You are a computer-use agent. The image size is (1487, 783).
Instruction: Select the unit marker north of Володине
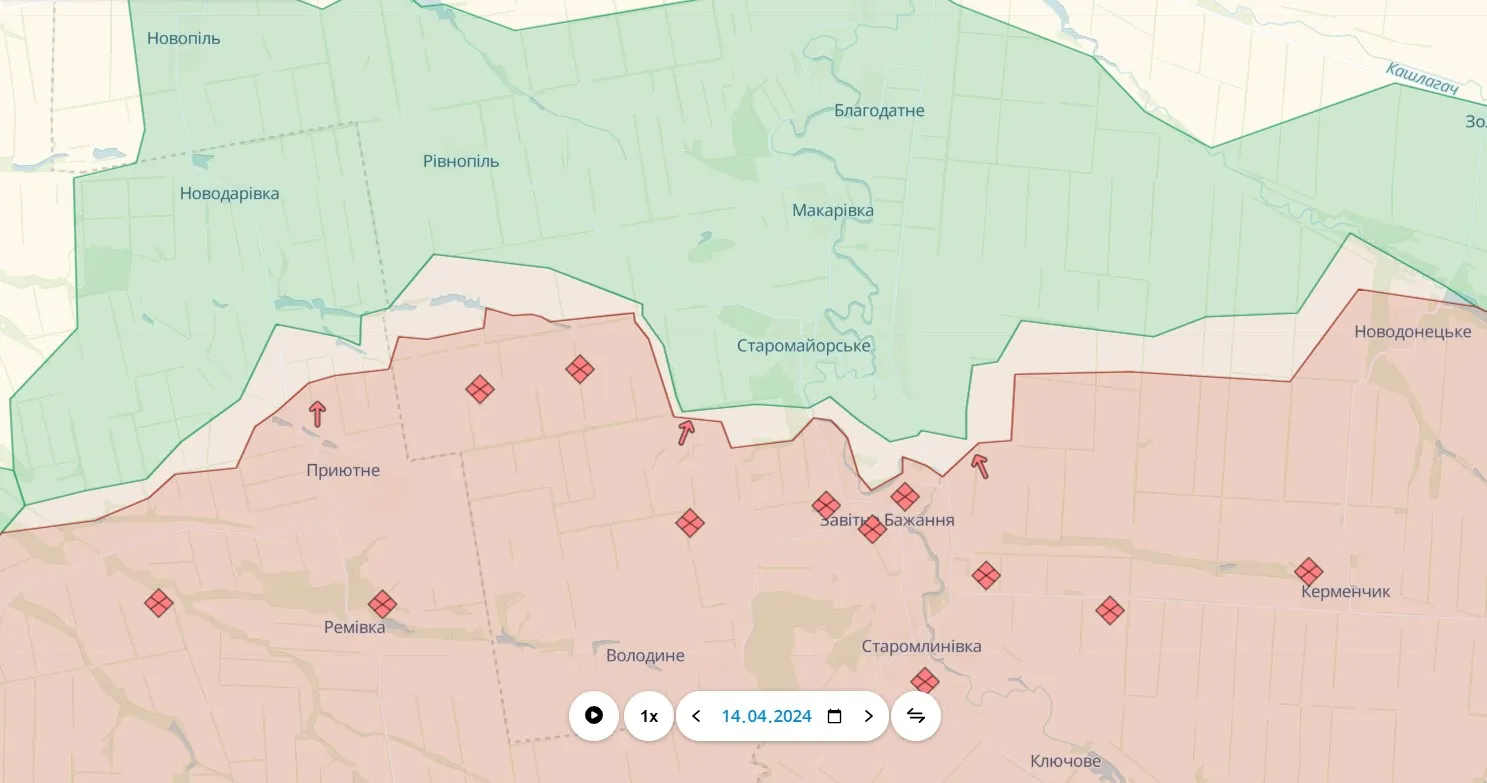tap(689, 523)
